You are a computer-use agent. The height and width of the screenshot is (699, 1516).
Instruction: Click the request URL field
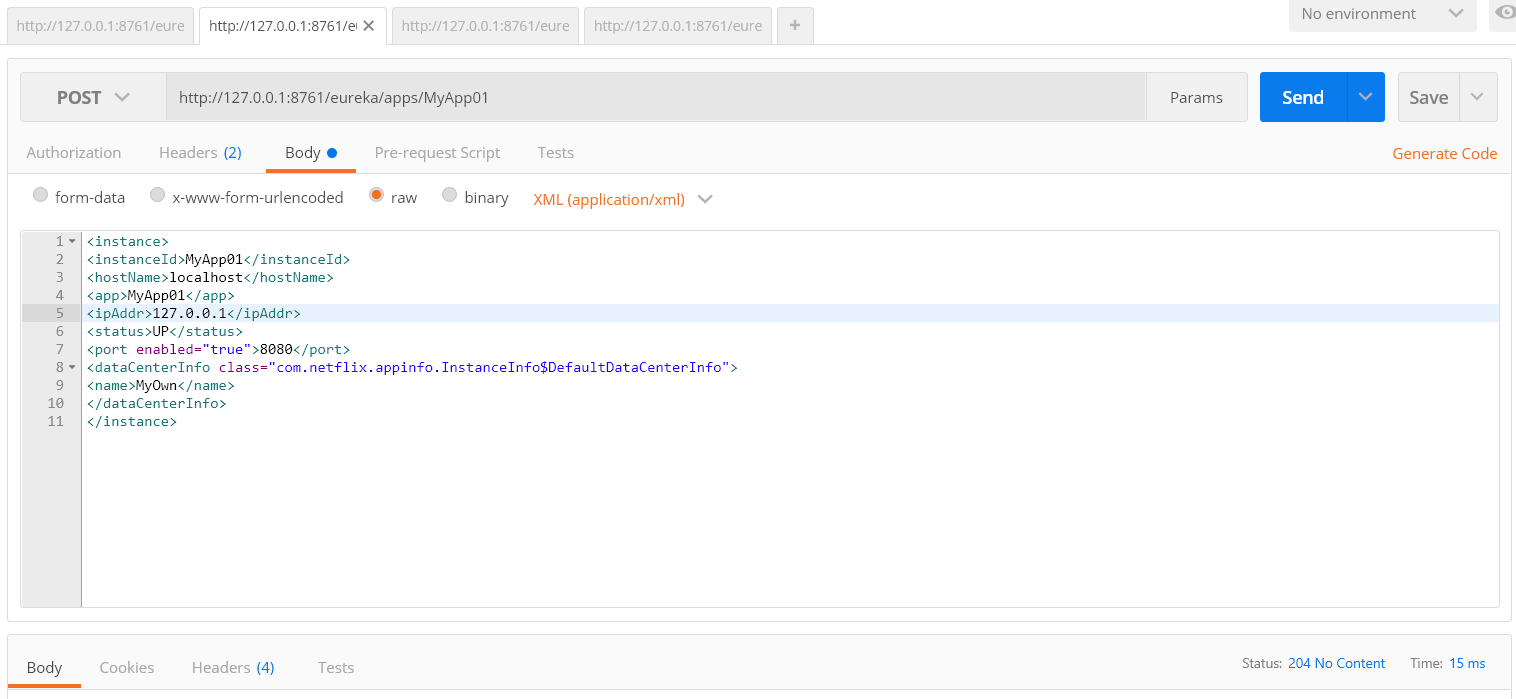pyautogui.click(x=655, y=97)
